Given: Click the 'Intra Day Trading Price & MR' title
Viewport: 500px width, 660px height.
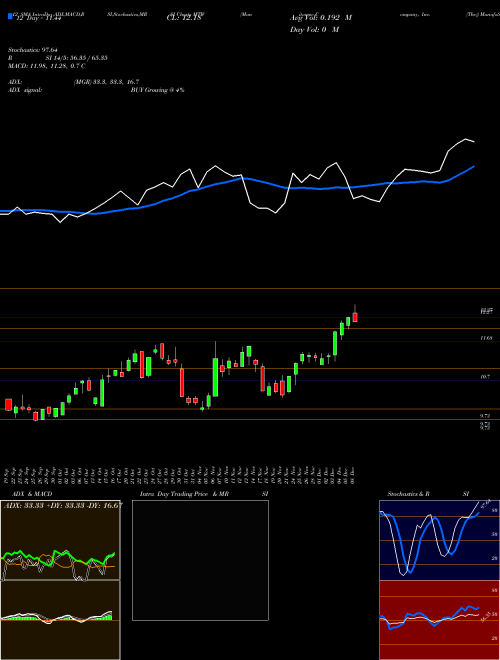Looking at the screenshot, I should pyautogui.click(x=184, y=494).
